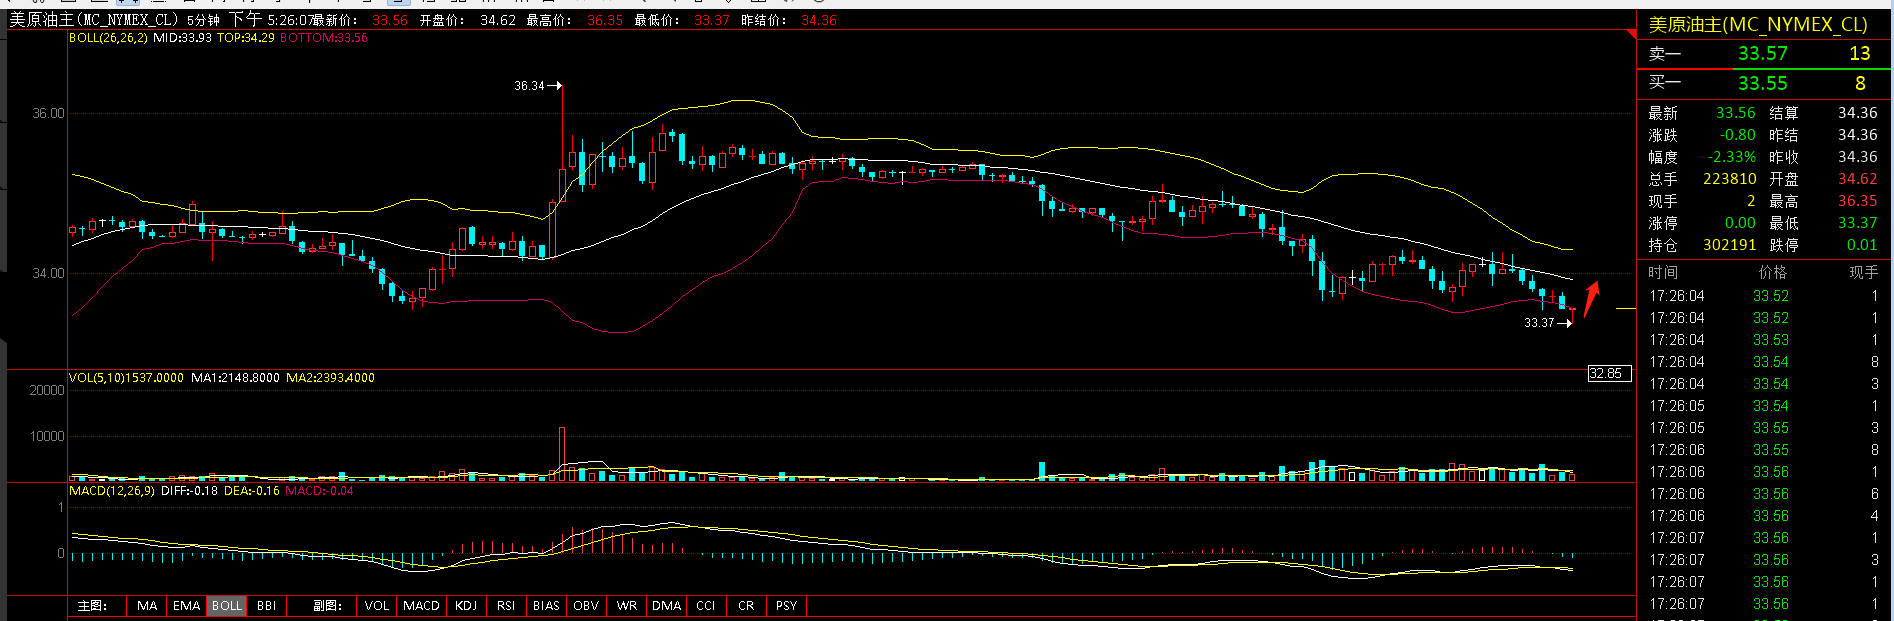
Task: Switch main chart to EMA indicator
Action: coord(187,606)
